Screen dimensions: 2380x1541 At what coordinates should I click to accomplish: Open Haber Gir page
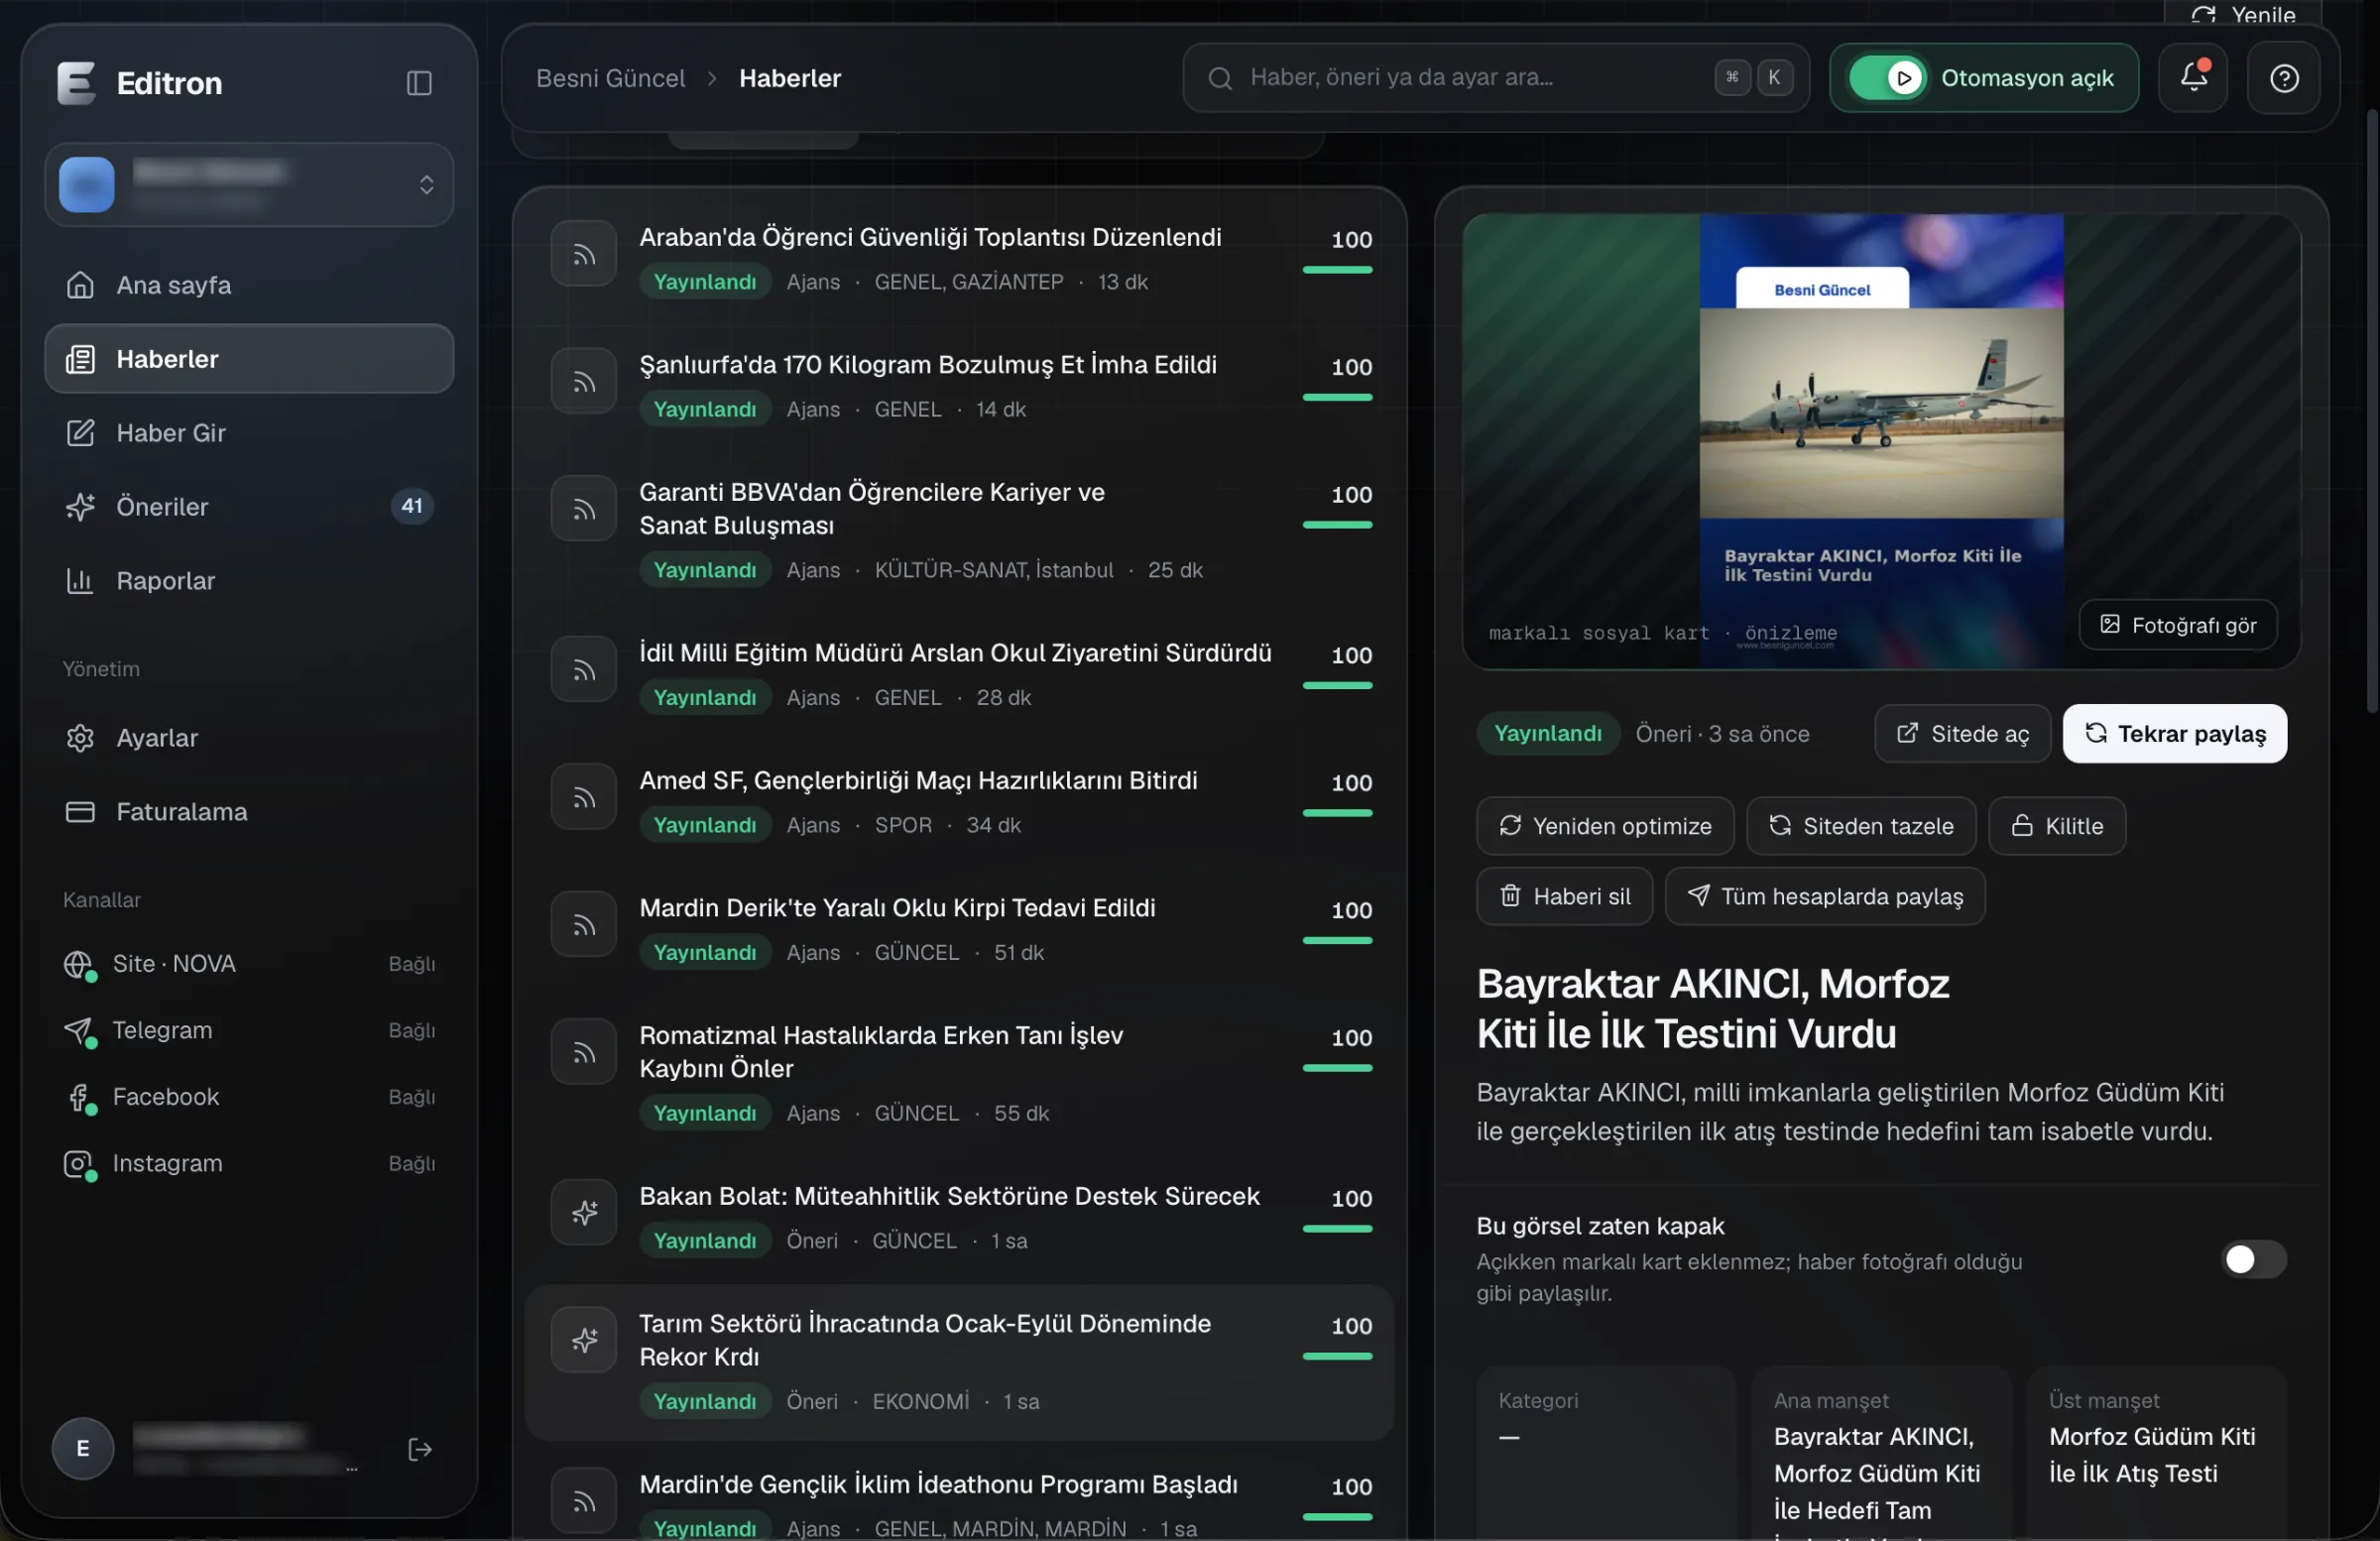(x=249, y=433)
